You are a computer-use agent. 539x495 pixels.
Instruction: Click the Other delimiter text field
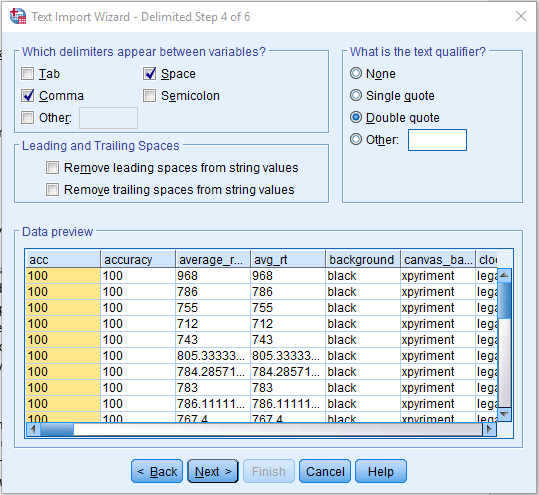coord(108,118)
